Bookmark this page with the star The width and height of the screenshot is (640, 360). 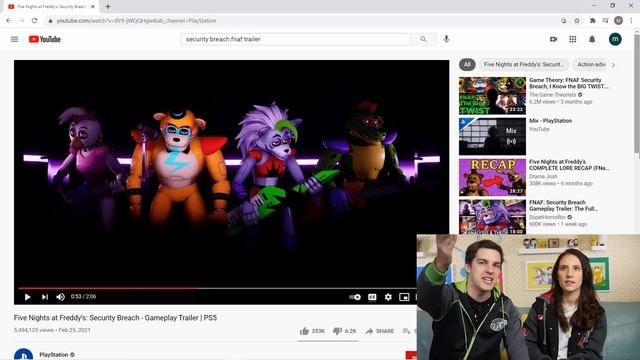[x=577, y=20]
